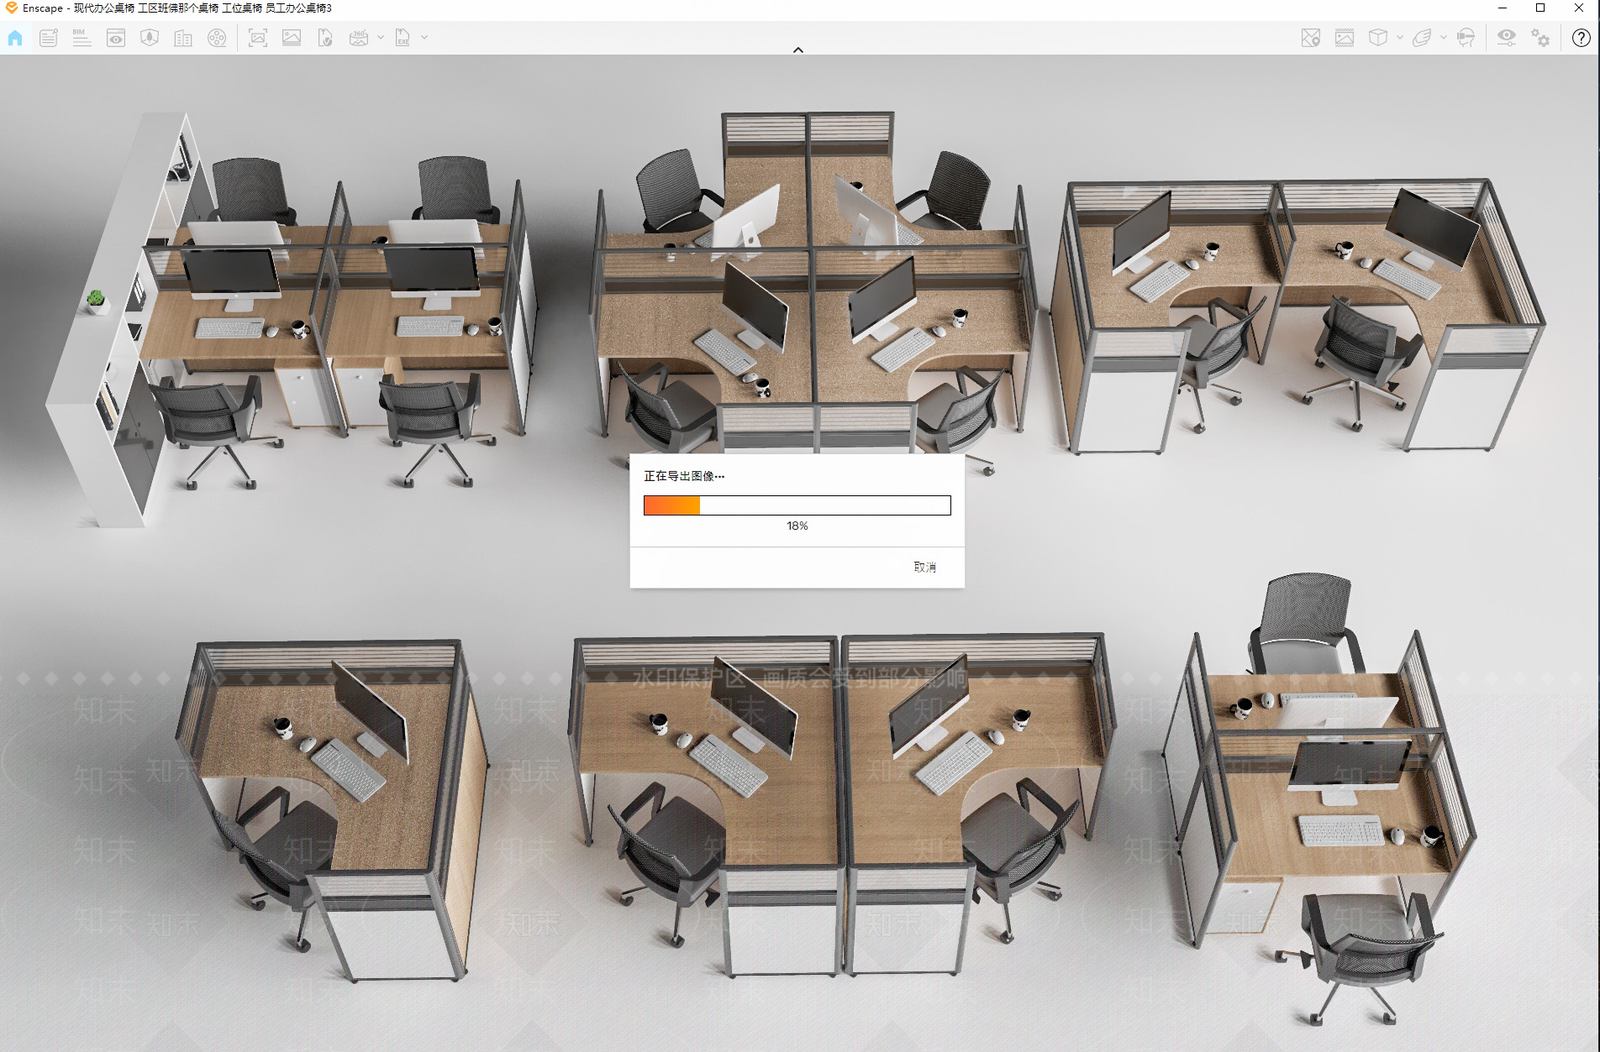Open the annotations notes panel icon
1600x1052 pixels.
click(48, 38)
